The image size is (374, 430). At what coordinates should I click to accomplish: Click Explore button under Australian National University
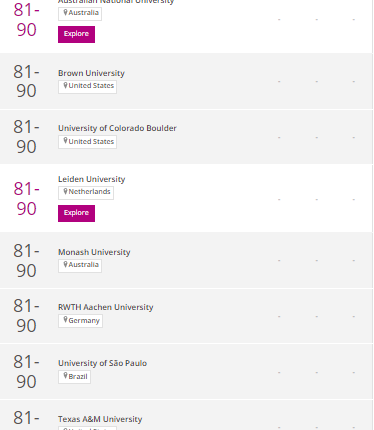click(76, 34)
